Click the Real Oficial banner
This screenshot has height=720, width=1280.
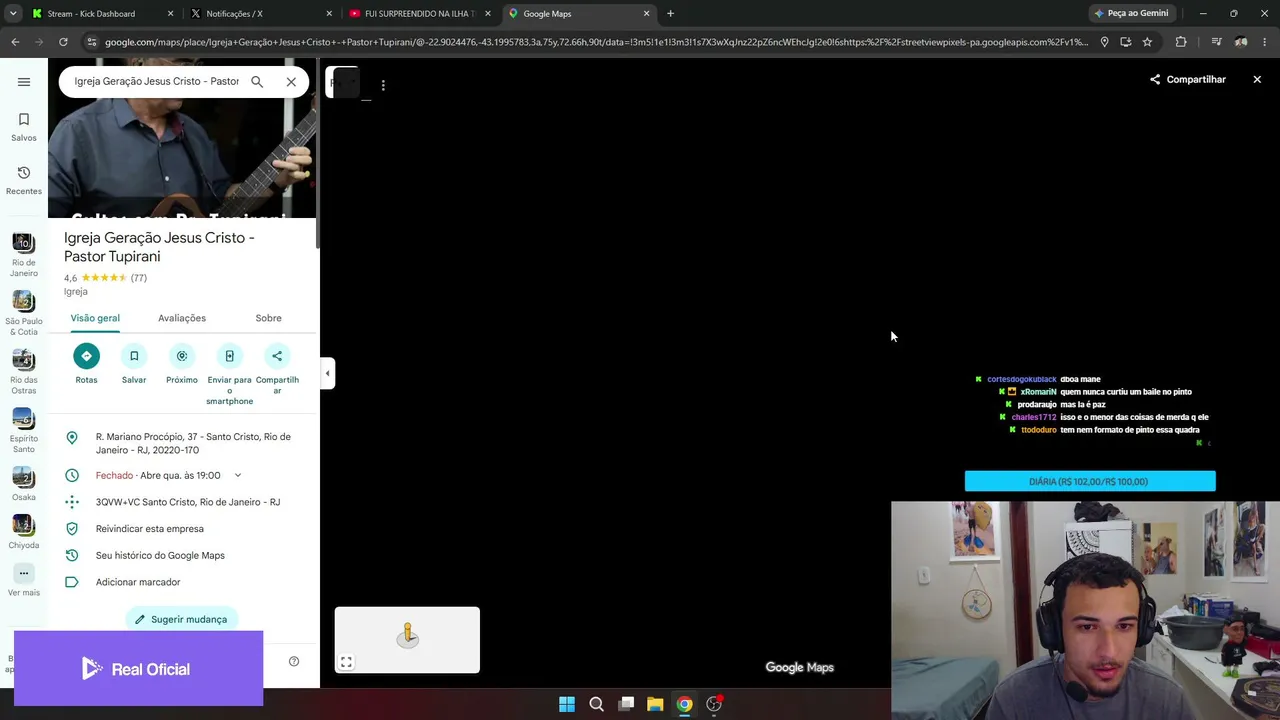point(138,668)
